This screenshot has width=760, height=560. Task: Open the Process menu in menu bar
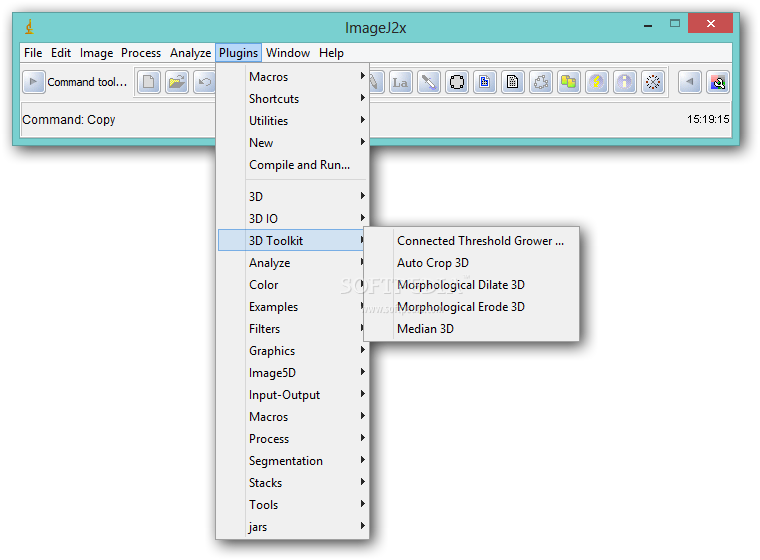pos(141,53)
